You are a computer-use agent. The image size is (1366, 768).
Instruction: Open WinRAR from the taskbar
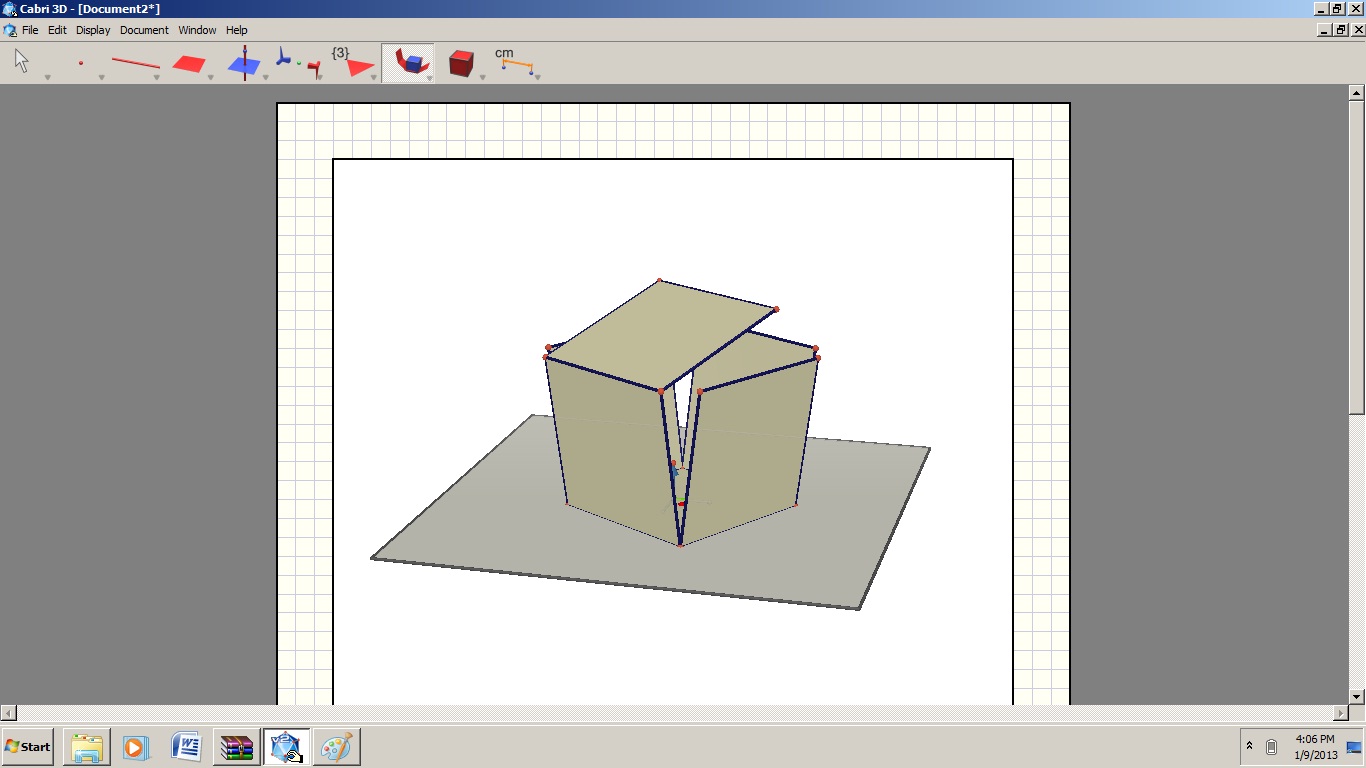235,747
